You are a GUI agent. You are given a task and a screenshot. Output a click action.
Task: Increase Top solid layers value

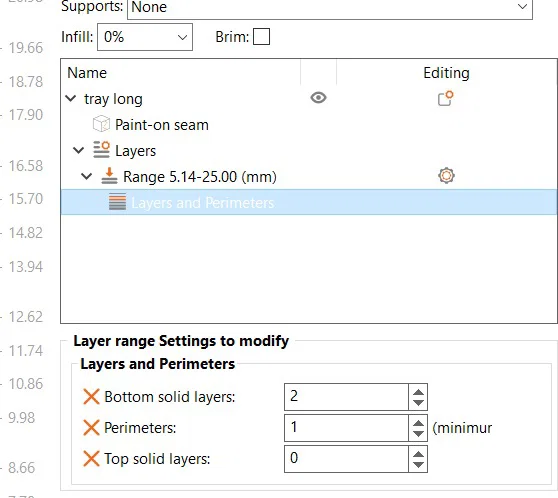click(x=418, y=454)
